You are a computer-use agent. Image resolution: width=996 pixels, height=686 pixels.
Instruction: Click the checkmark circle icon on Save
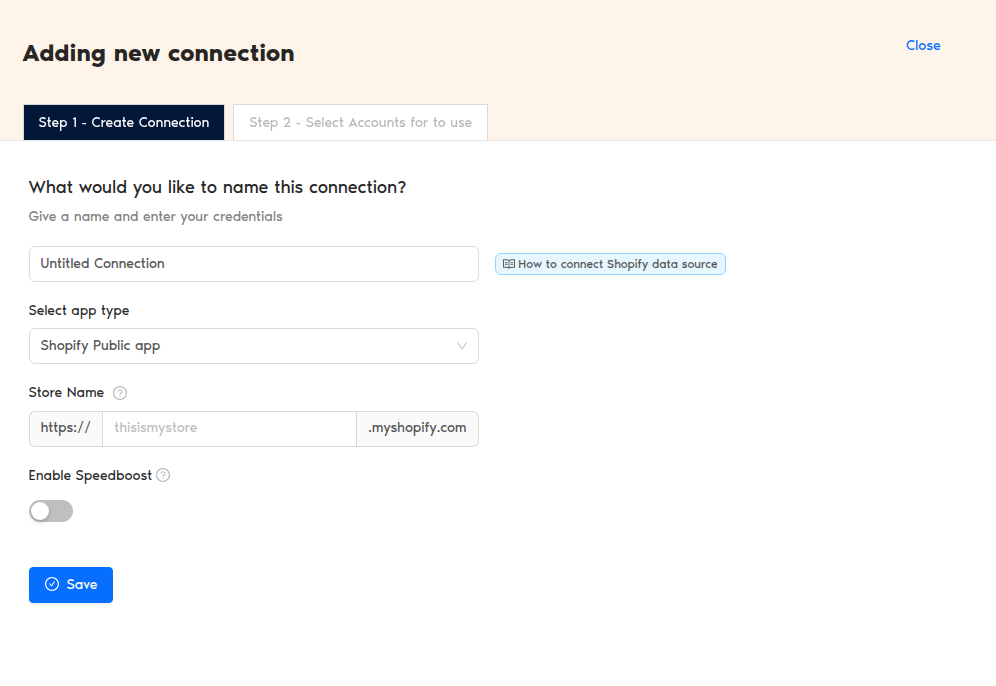pos(52,585)
